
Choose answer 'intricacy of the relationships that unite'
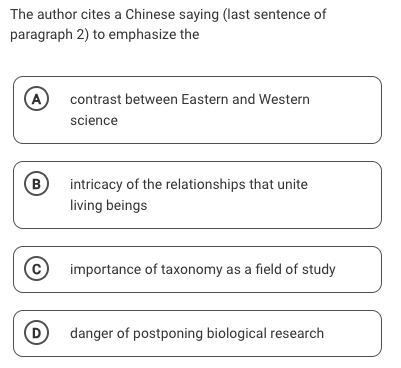tap(197, 195)
